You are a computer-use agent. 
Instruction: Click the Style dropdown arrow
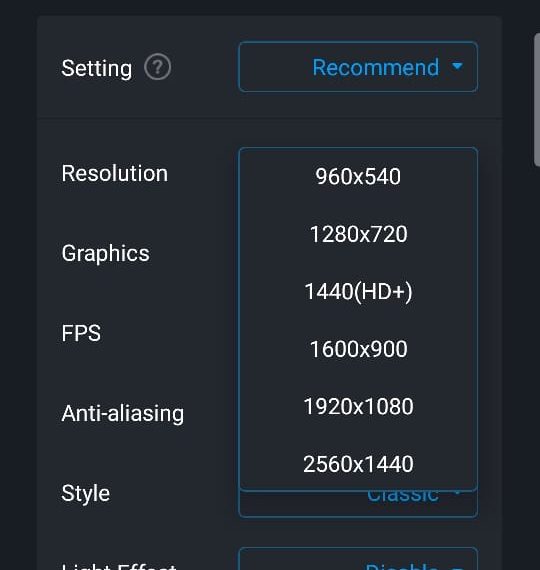(x=457, y=493)
